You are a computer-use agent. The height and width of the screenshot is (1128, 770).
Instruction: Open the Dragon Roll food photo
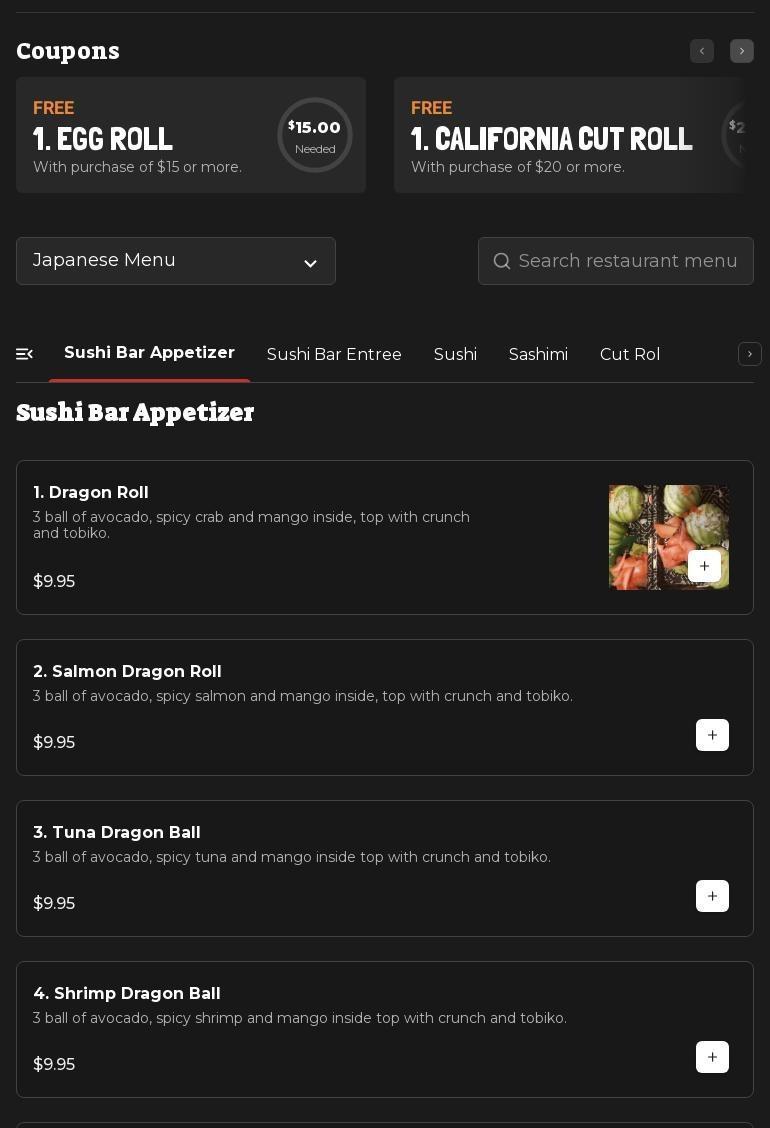pos(669,537)
